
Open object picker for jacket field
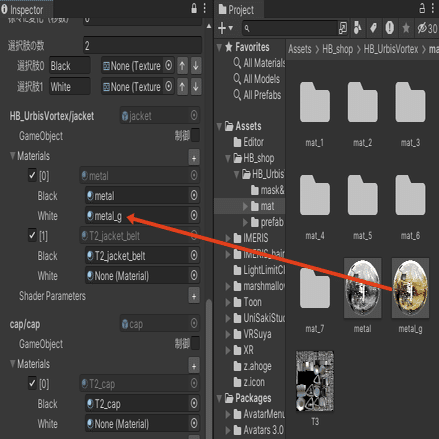[194, 116]
